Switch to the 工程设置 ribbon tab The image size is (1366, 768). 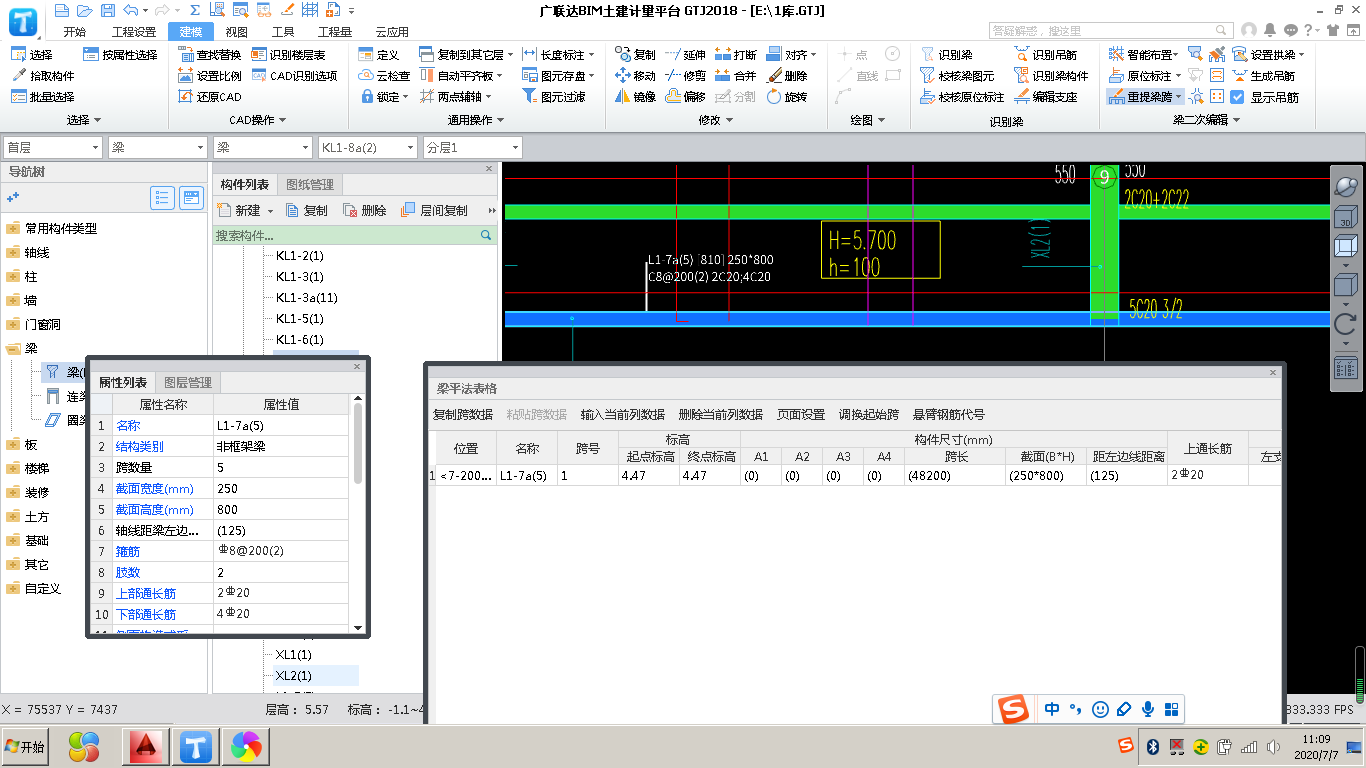coord(134,32)
